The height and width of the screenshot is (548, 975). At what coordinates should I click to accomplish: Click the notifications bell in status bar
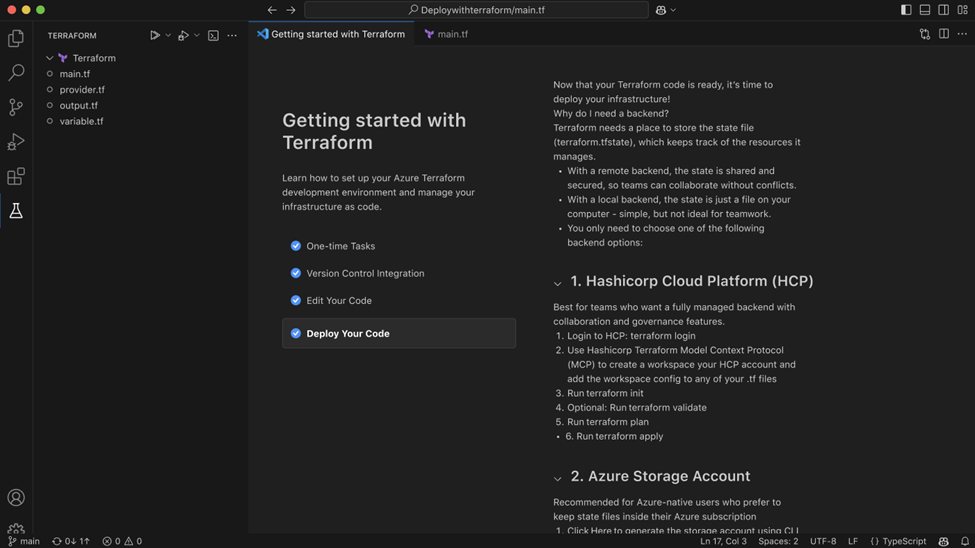[x=964, y=541]
